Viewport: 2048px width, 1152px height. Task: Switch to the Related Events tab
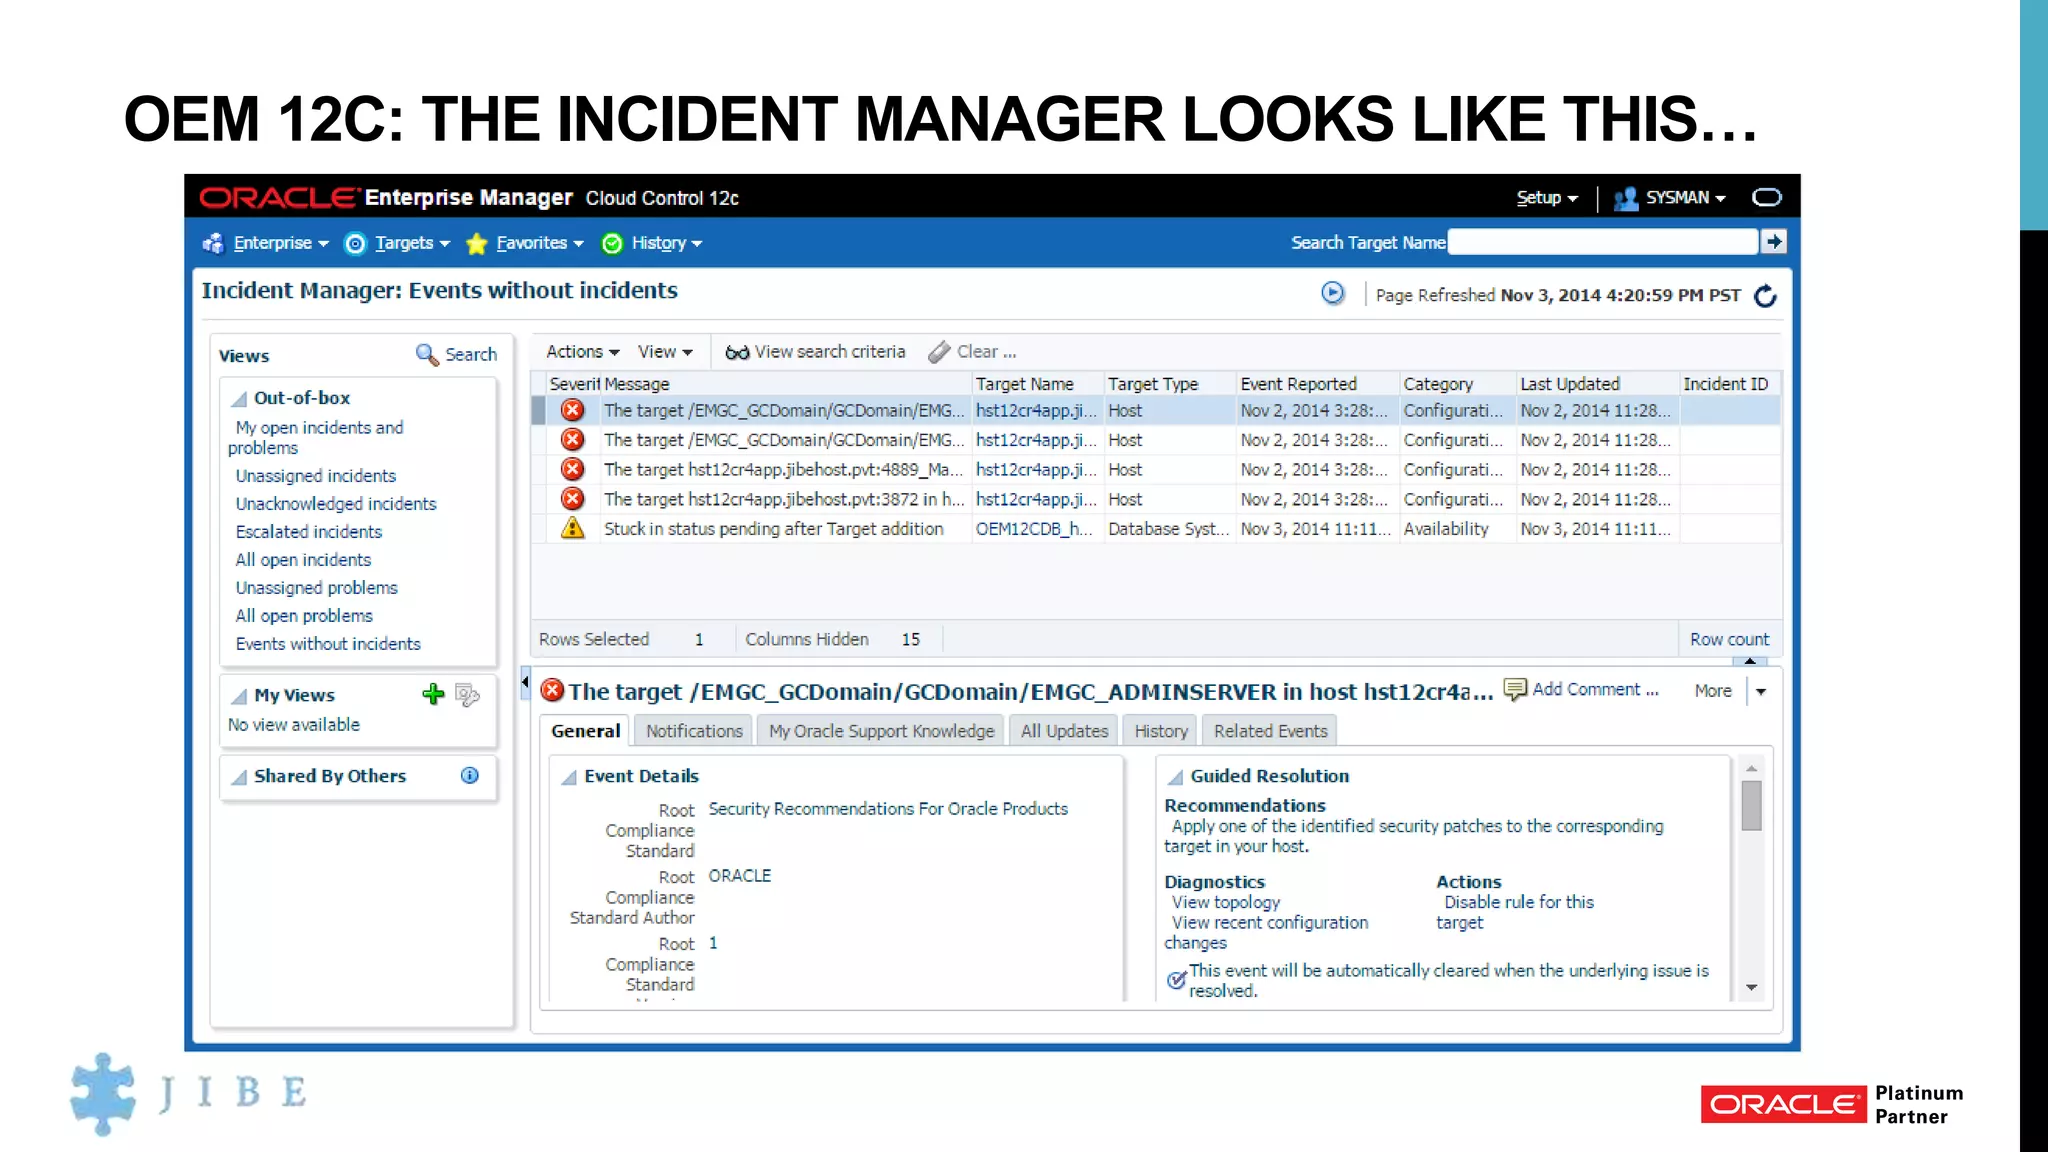1270,731
